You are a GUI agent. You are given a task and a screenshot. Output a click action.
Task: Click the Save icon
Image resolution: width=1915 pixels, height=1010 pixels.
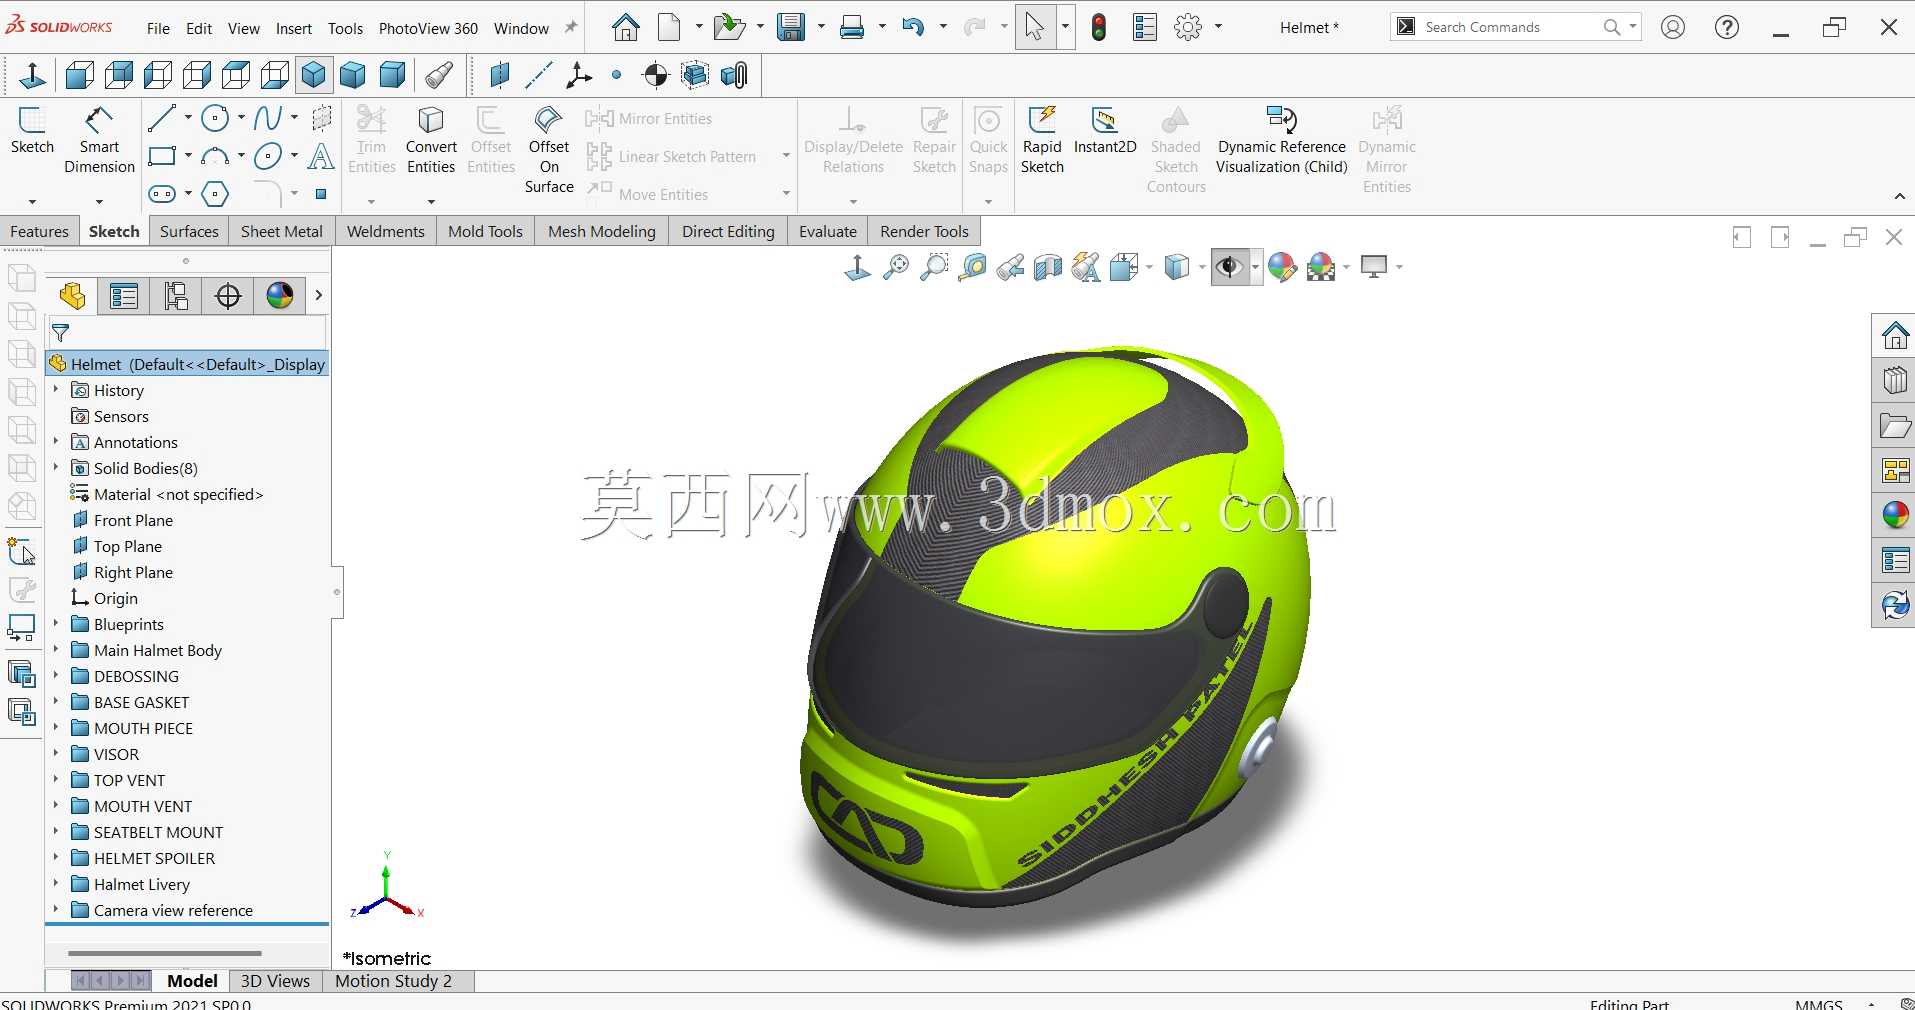click(791, 27)
